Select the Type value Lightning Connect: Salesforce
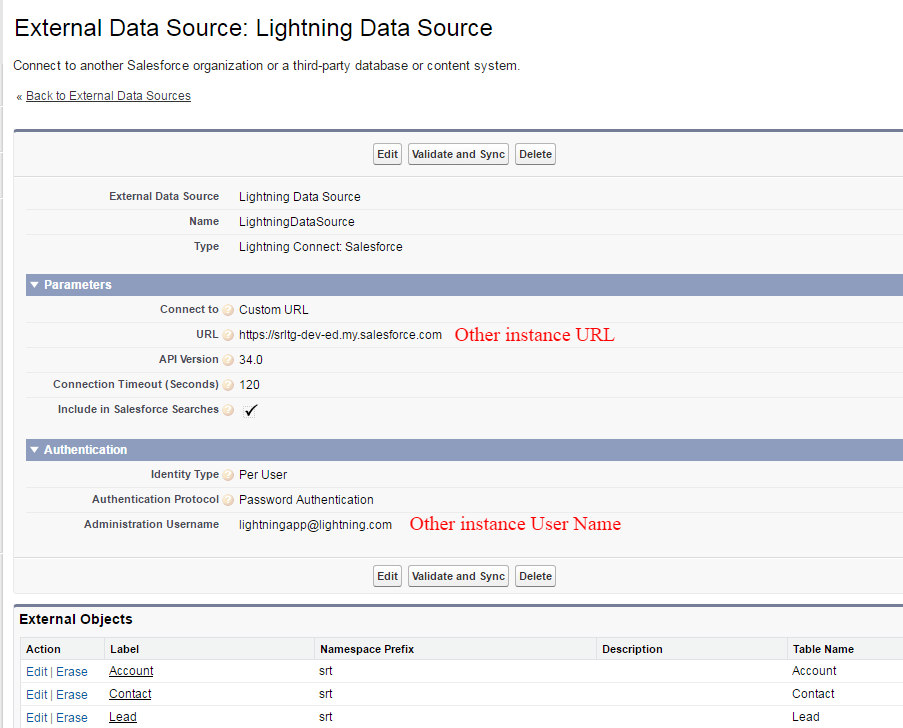Image resolution: width=903 pixels, height=728 pixels. (x=321, y=247)
